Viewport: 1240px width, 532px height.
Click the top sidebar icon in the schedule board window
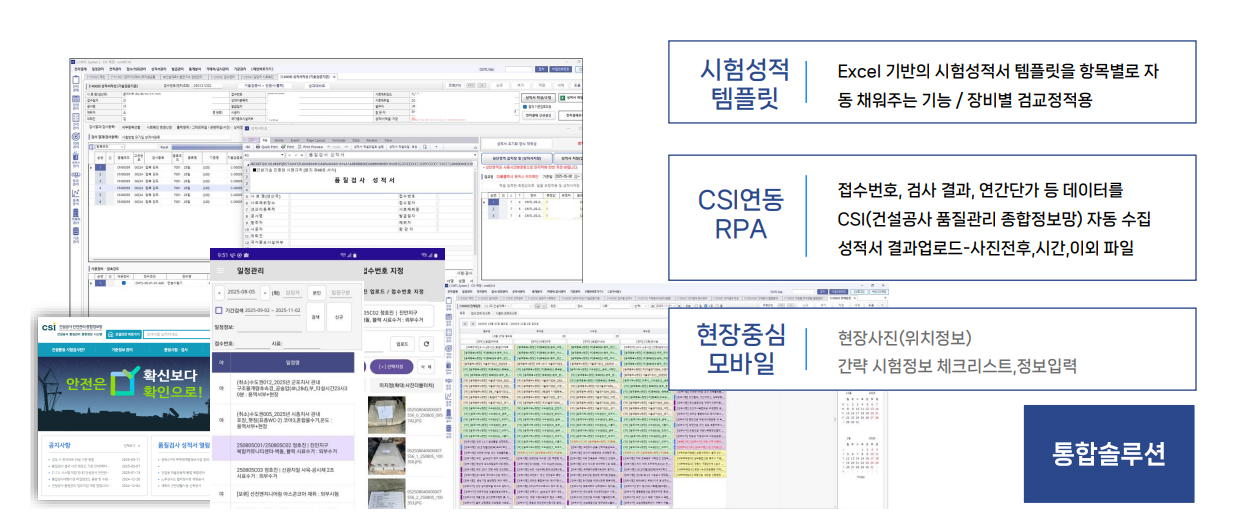pyautogui.click(x=451, y=301)
